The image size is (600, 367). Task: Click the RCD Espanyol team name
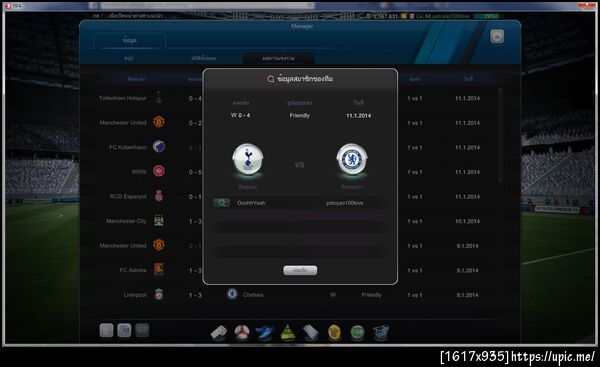(128, 196)
